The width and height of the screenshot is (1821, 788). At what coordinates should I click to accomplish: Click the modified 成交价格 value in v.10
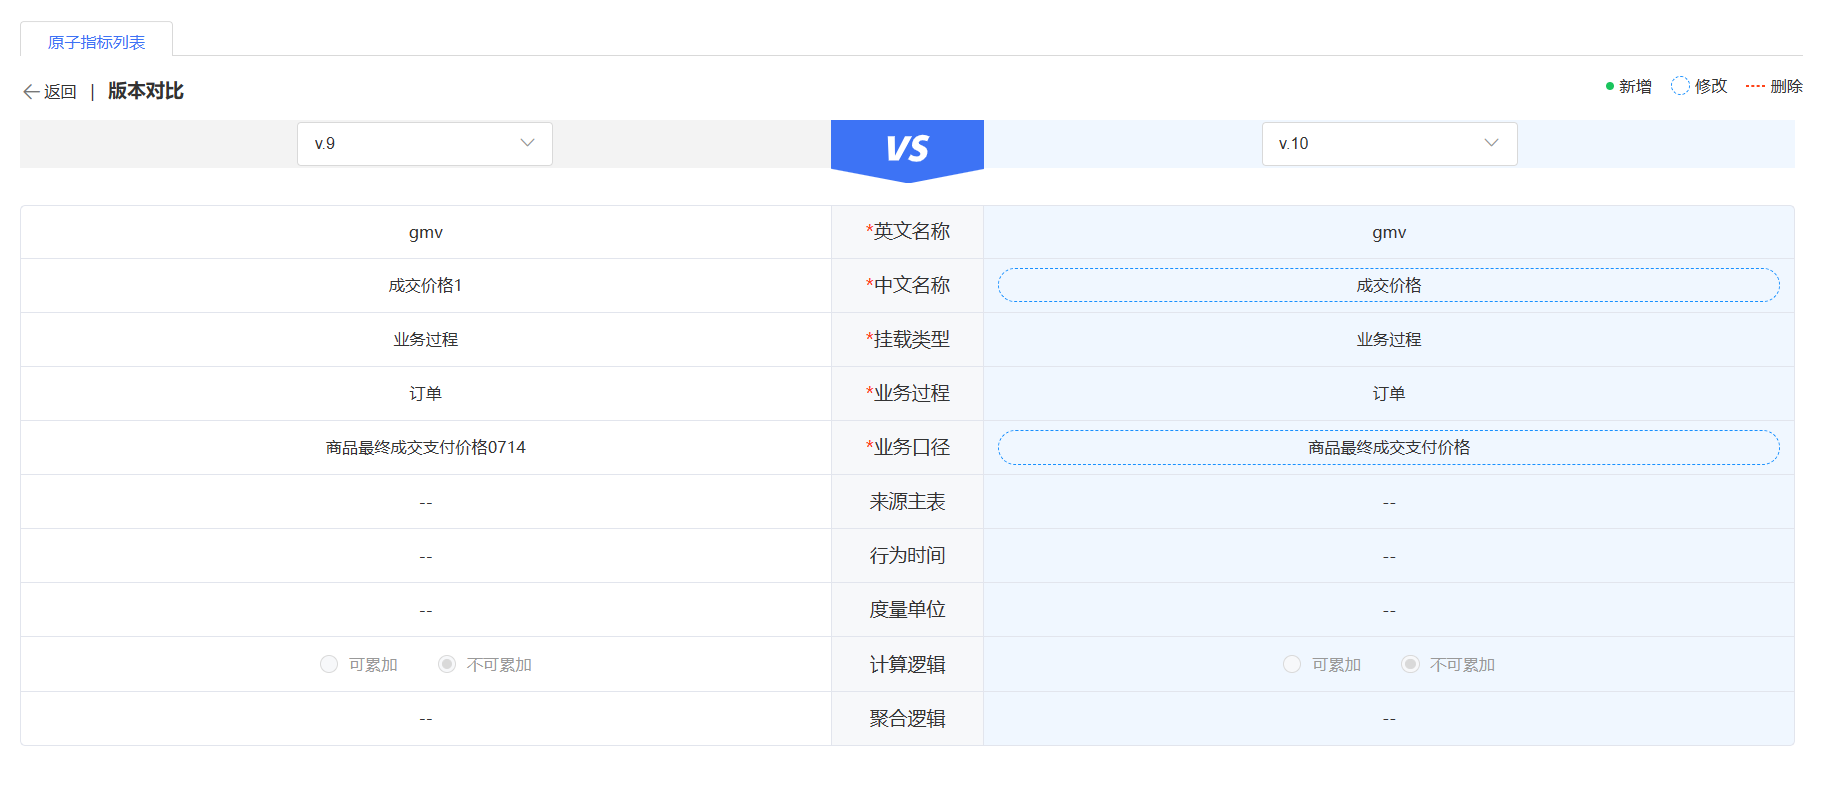coord(1389,285)
